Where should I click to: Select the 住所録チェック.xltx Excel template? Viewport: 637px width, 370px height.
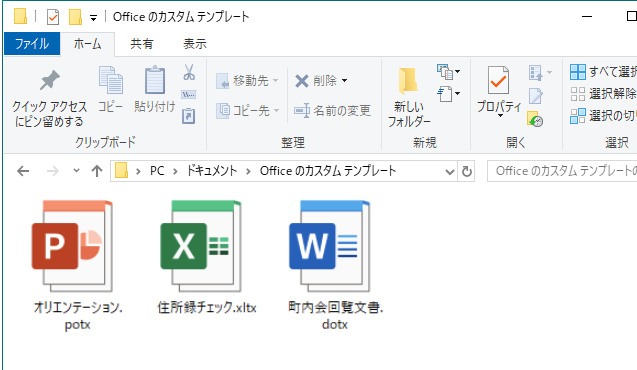[x=207, y=257]
